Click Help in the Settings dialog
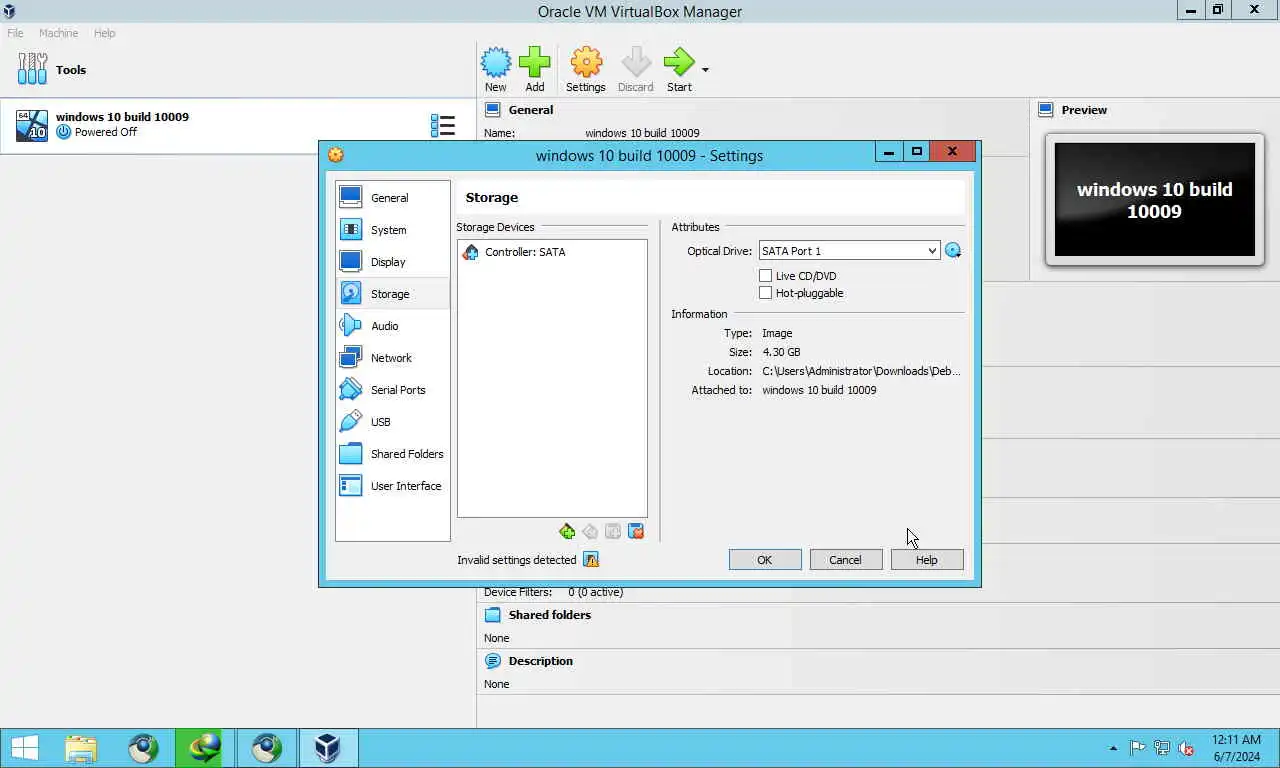Screen dimensions: 1280x768 click(927, 560)
